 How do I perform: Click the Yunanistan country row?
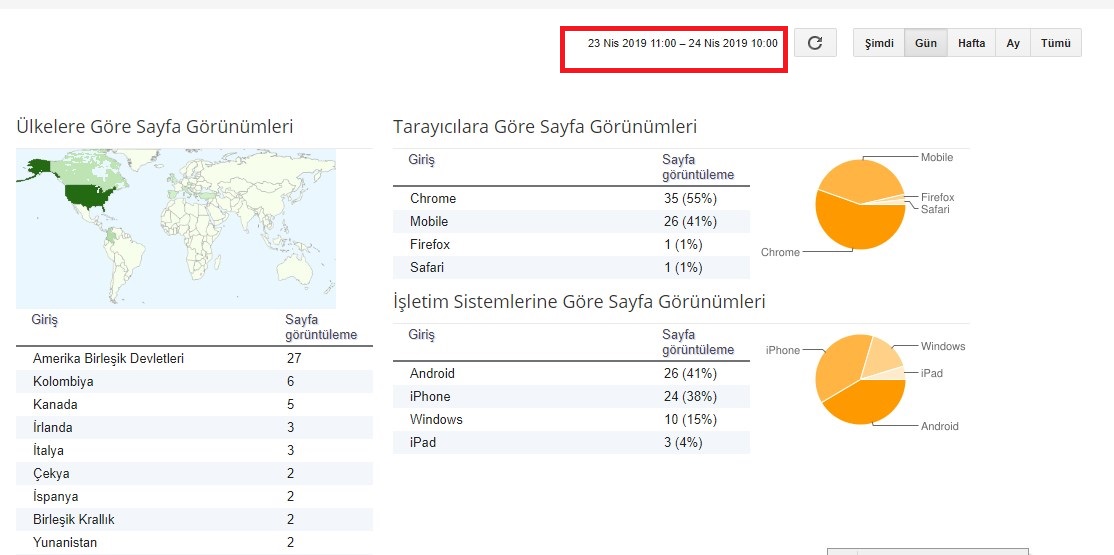(194, 542)
